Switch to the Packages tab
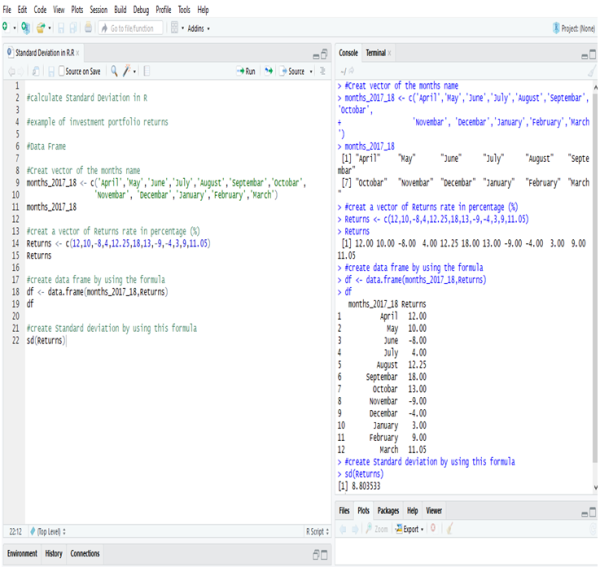 click(x=388, y=510)
